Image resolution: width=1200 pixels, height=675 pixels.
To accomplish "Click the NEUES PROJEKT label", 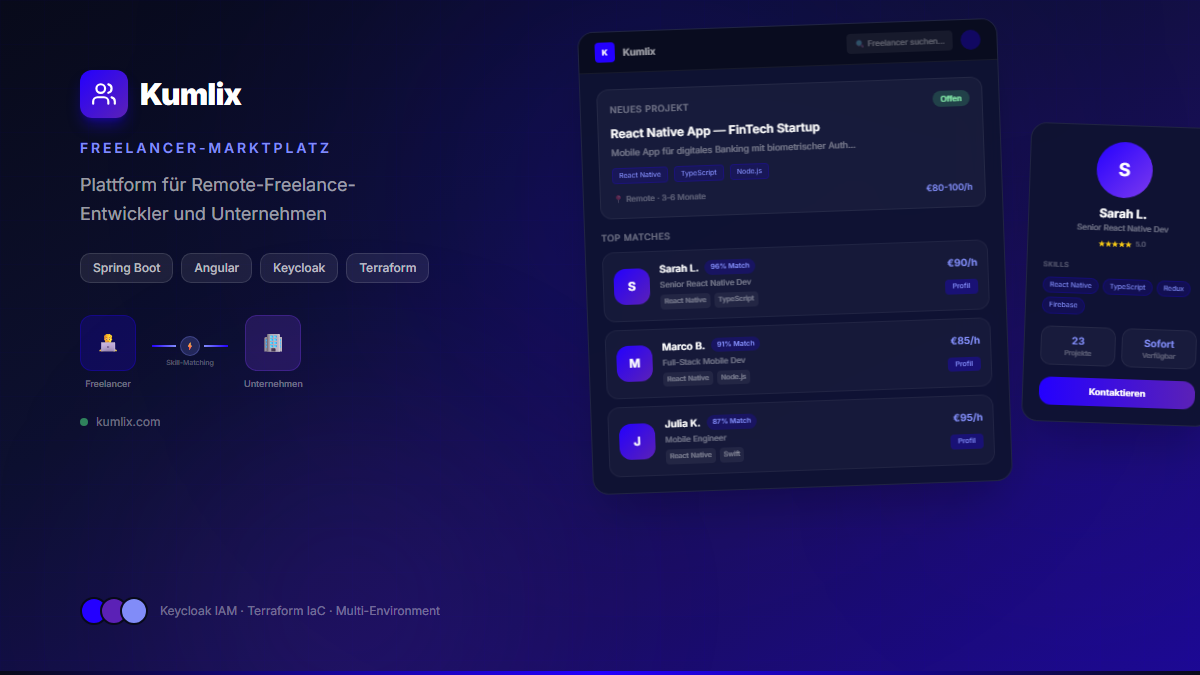I will [649, 108].
